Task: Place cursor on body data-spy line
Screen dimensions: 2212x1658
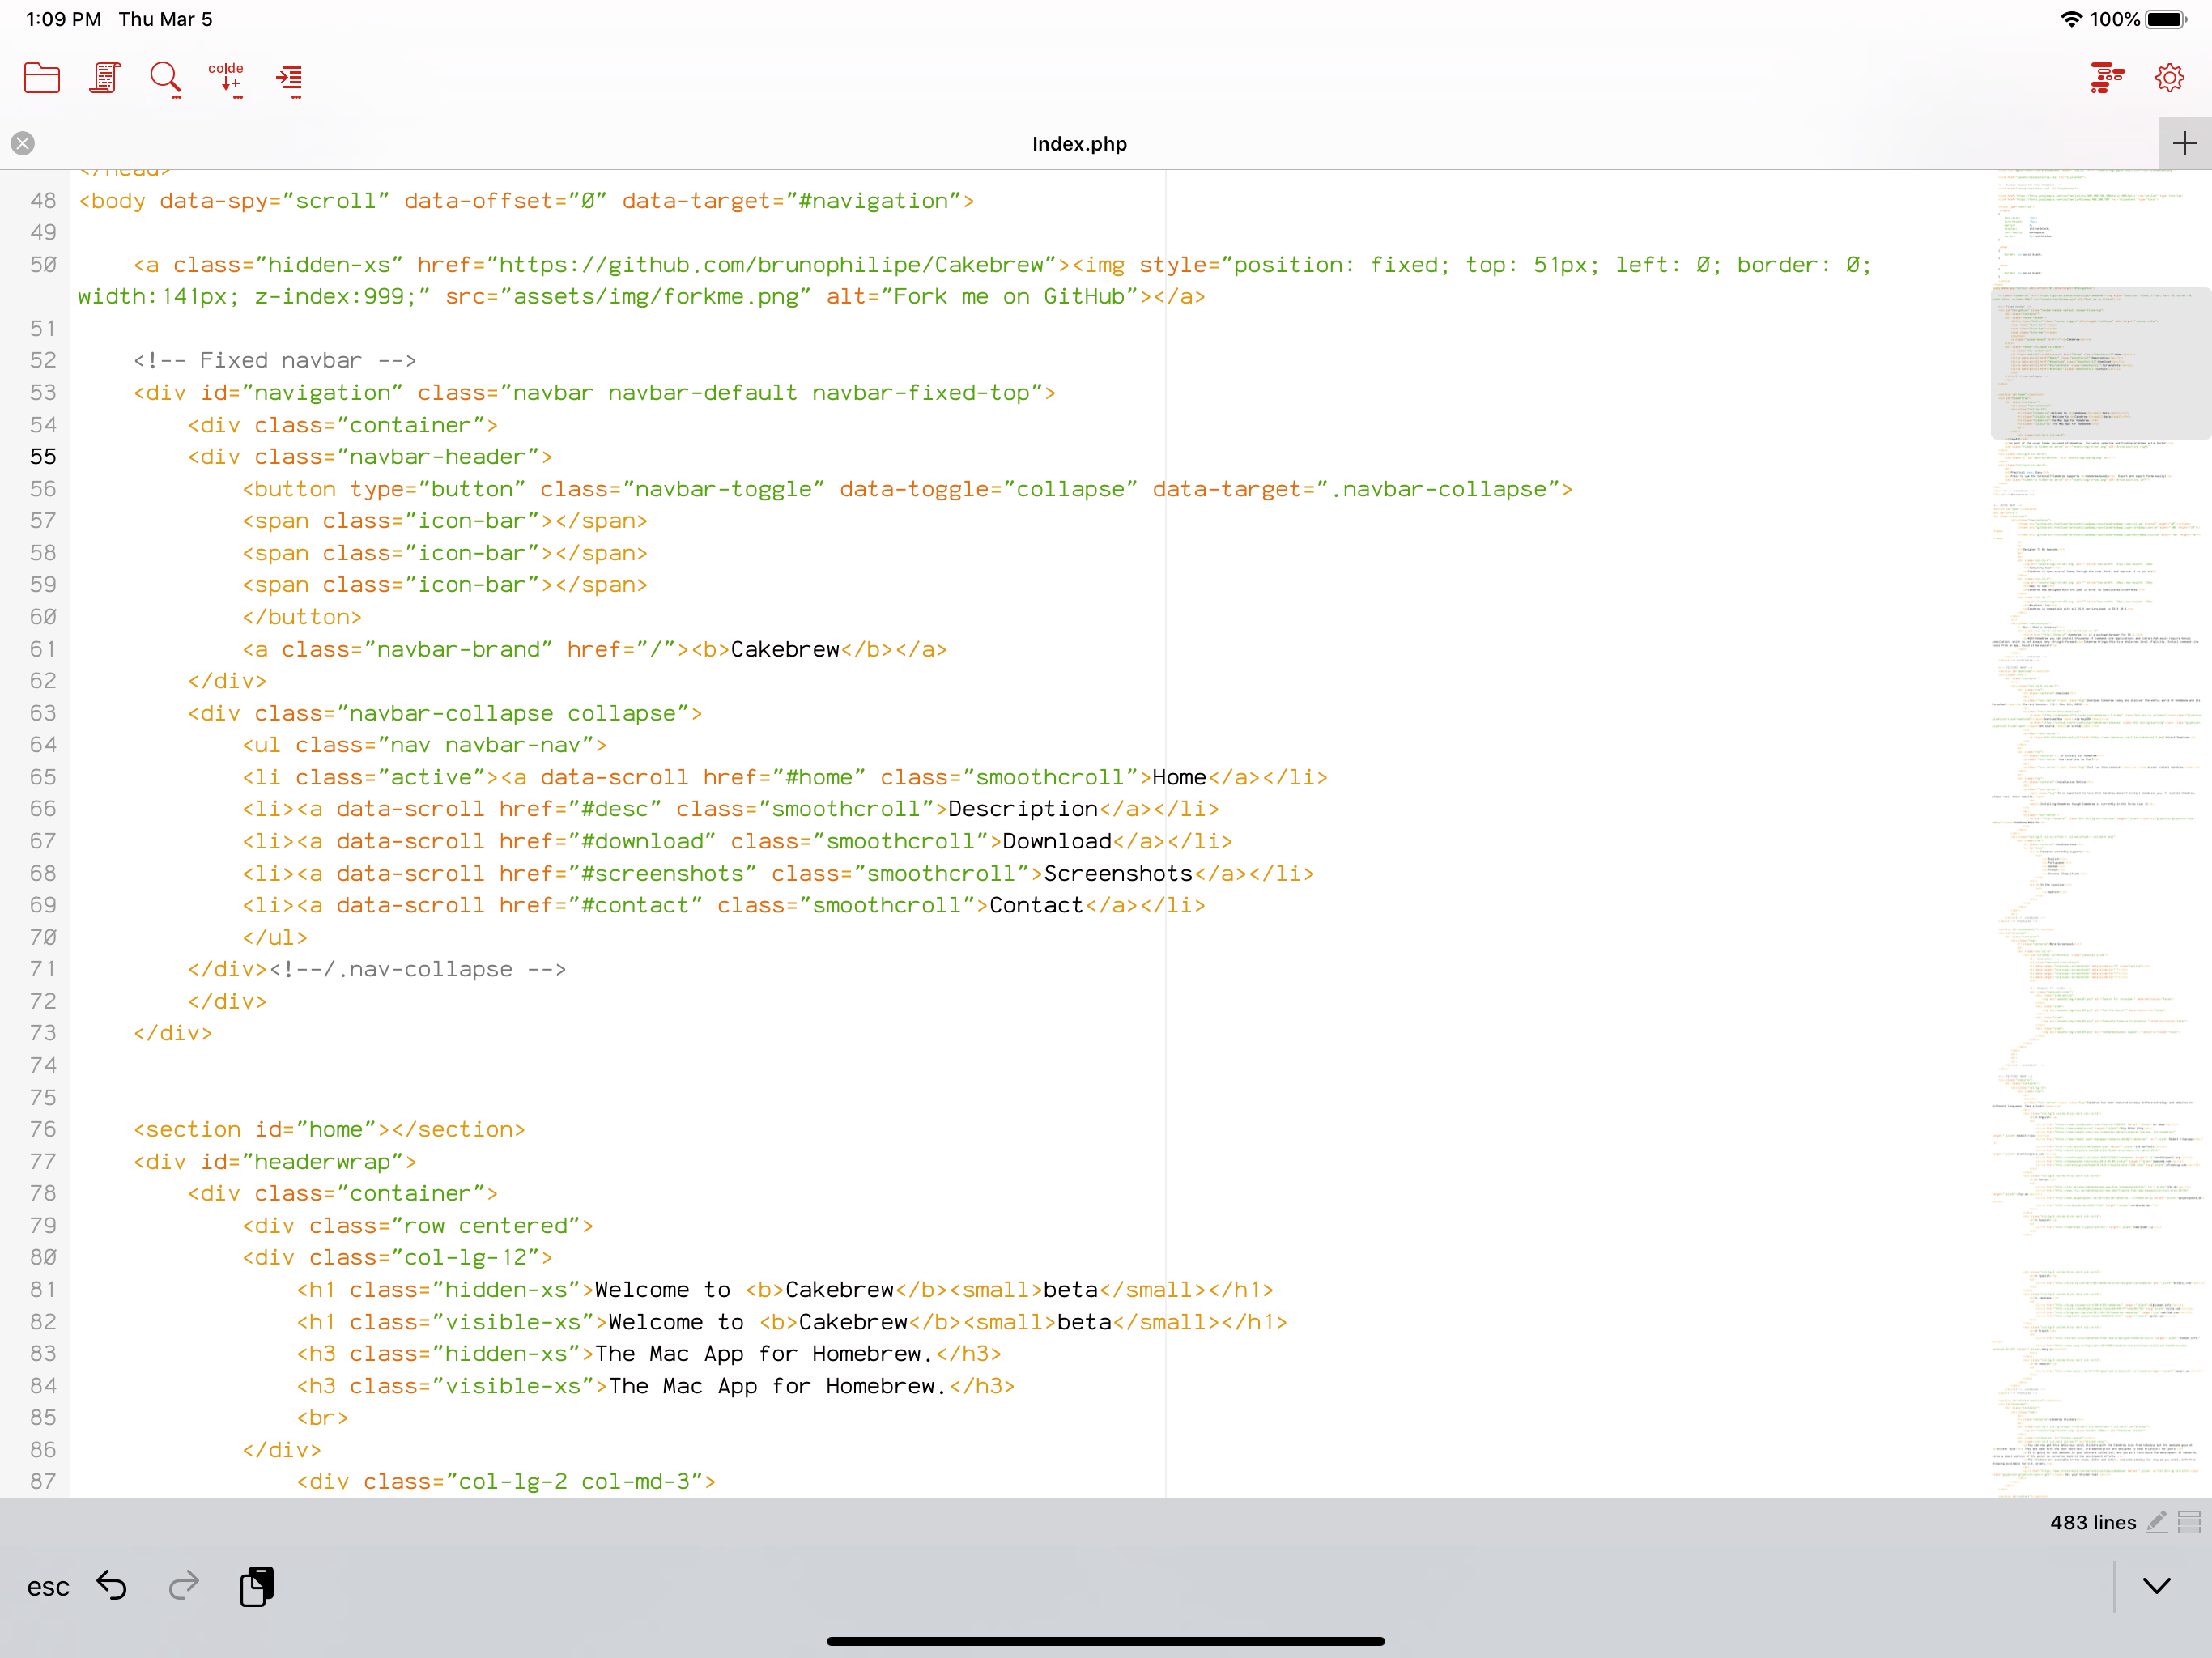Action: click(526, 201)
